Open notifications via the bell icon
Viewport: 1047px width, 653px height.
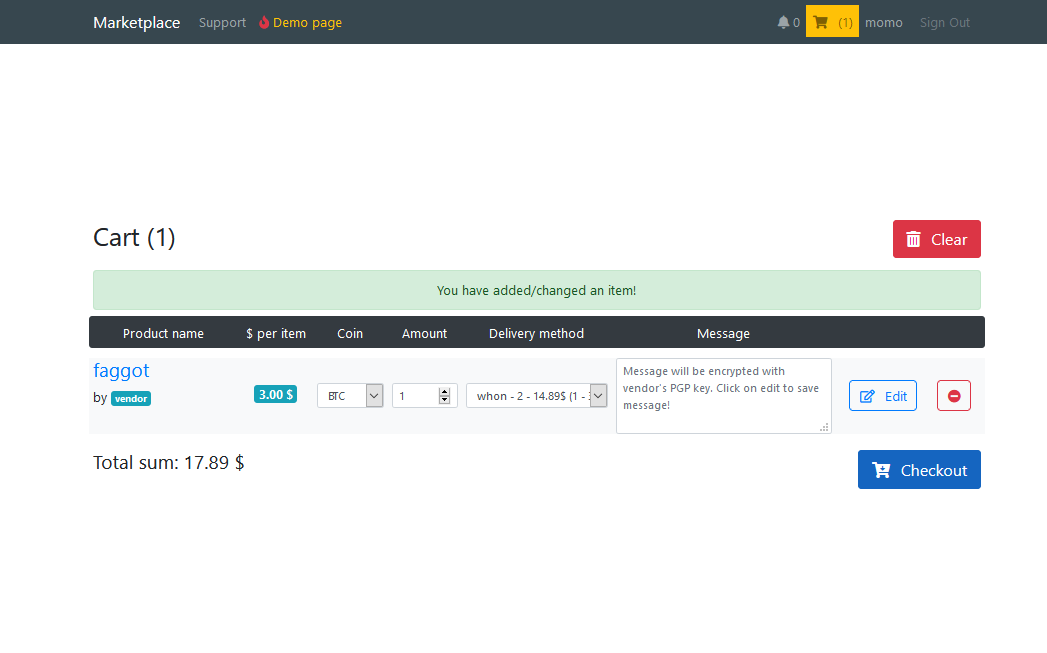point(783,21)
